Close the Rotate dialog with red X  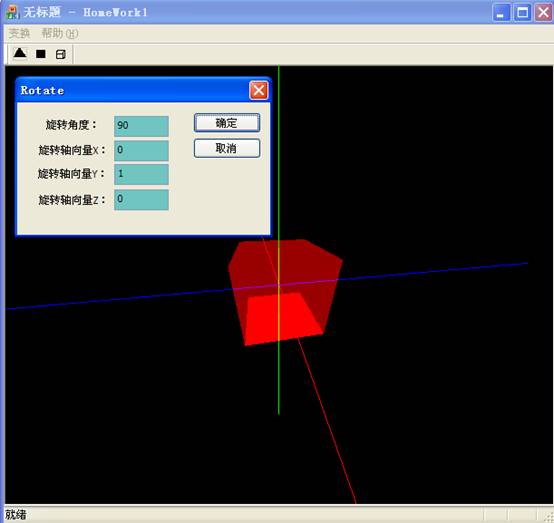coord(258,90)
